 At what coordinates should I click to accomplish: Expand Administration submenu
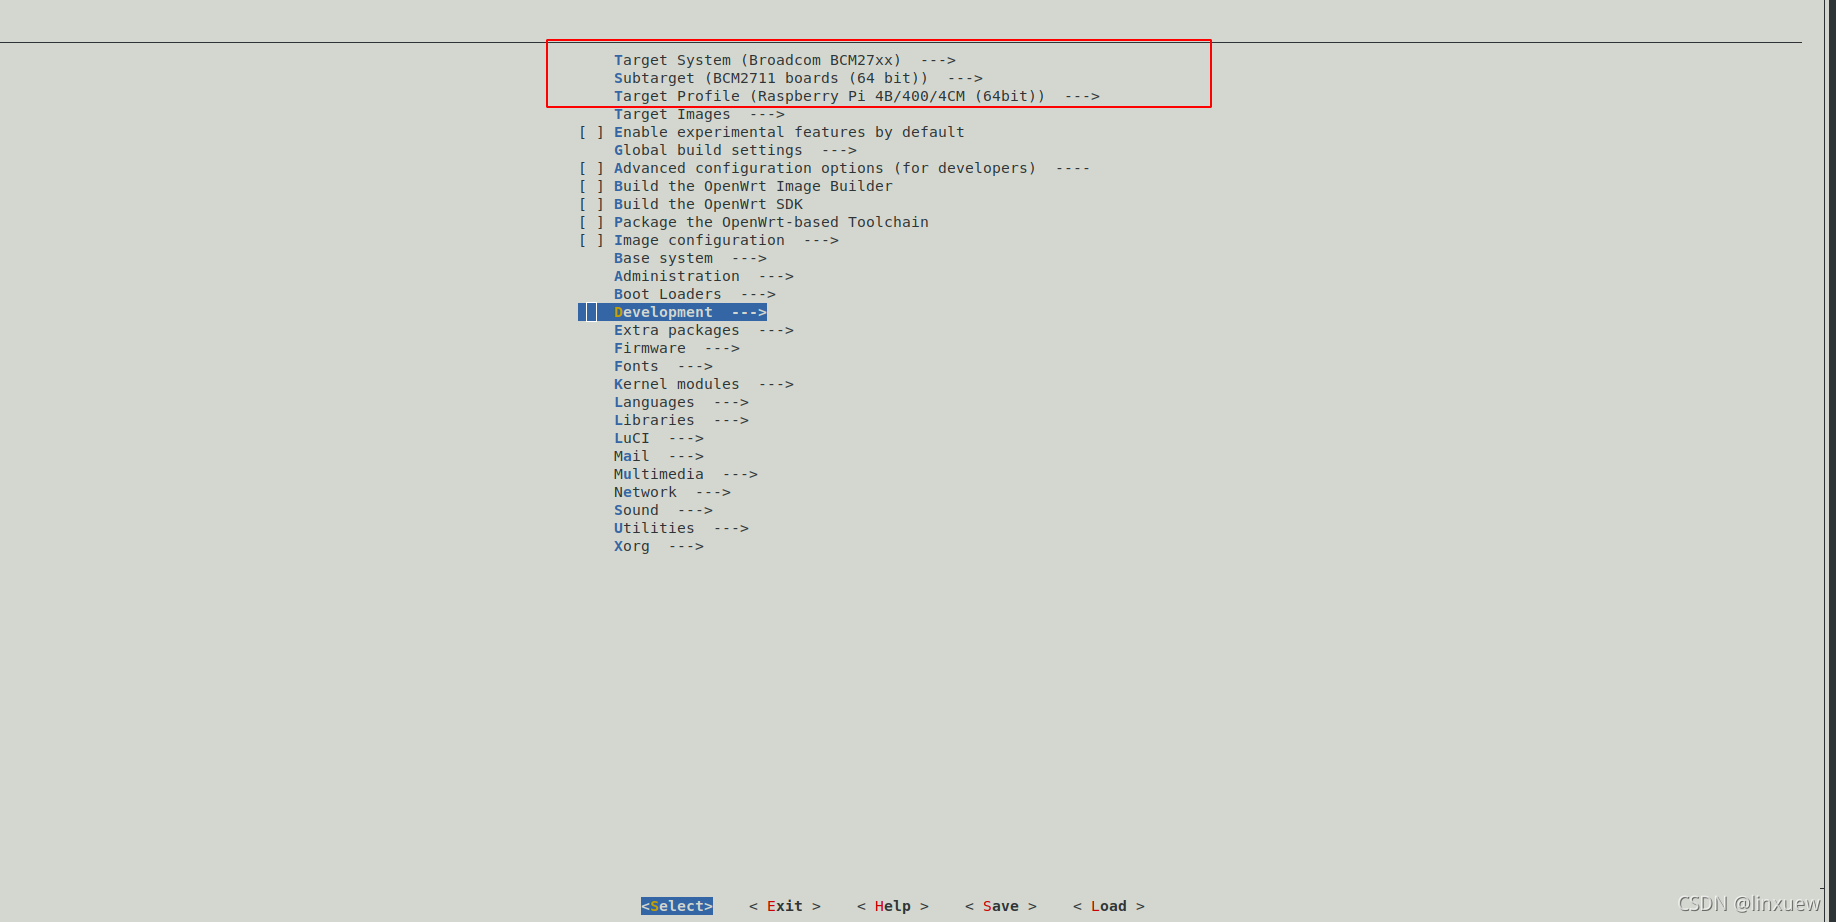click(x=703, y=276)
